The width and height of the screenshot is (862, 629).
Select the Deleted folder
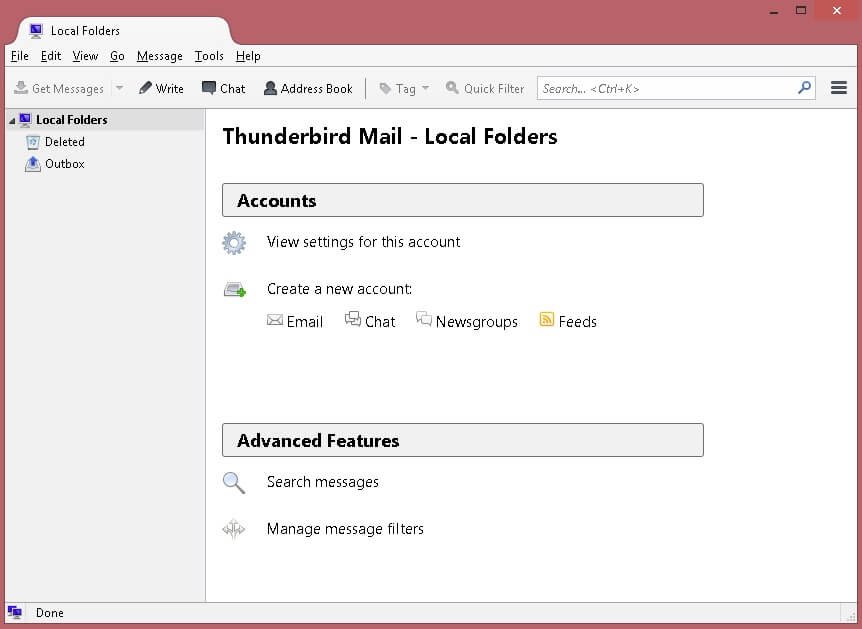pos(65,142)
